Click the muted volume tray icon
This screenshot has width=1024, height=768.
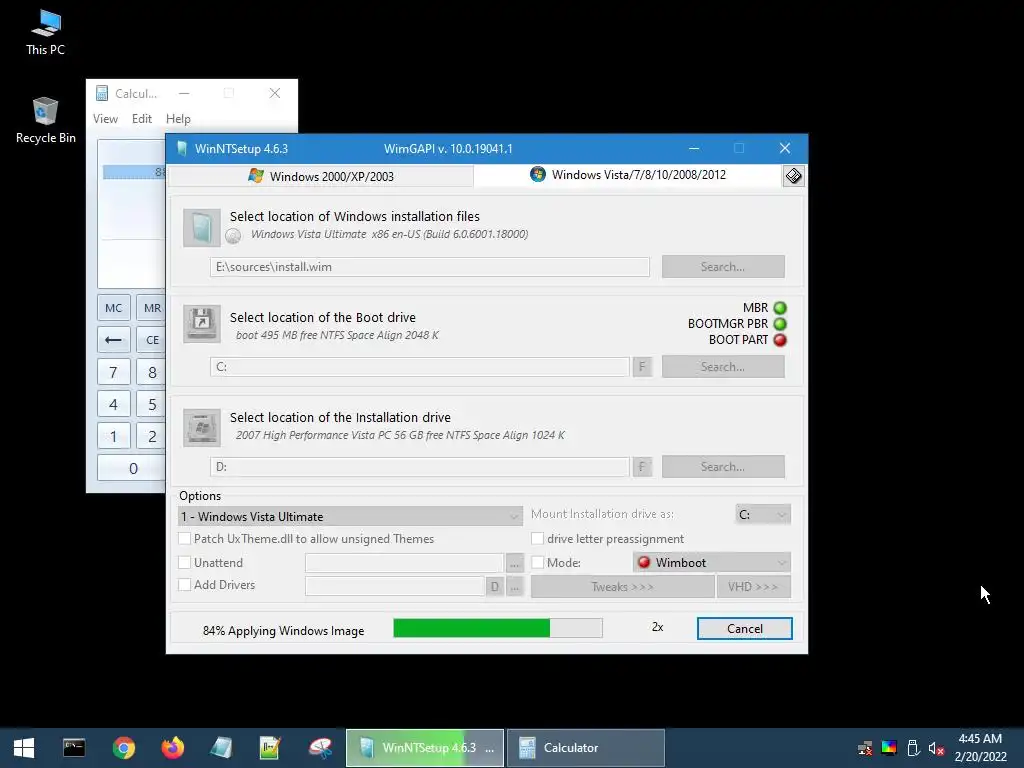pyautogui.click(x=936, y=748)
